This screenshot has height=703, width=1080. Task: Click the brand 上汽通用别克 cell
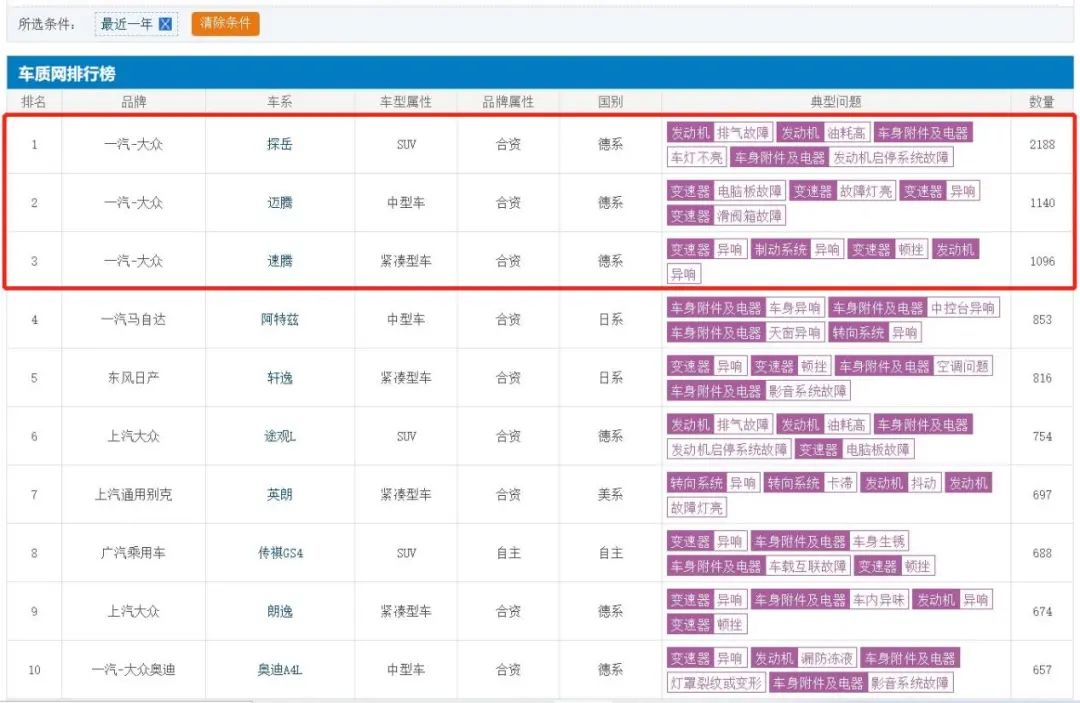134,494
